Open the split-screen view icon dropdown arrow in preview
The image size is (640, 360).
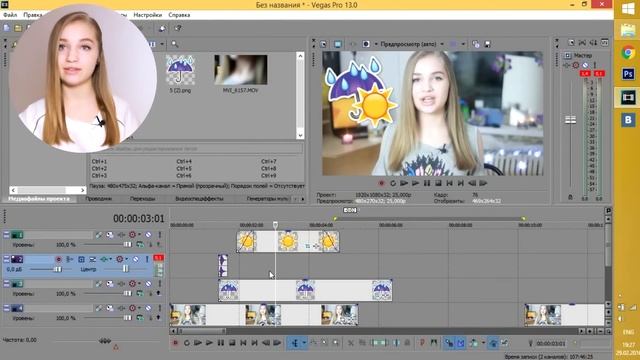(x=376, y=44)
